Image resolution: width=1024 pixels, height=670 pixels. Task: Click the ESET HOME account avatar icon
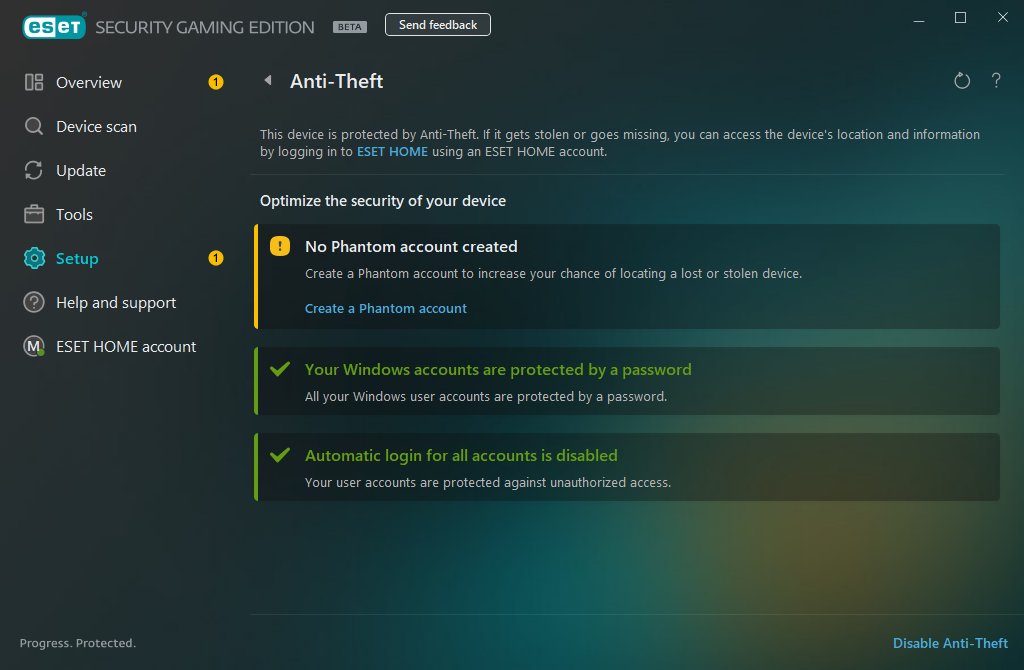(x=34, y=346)
